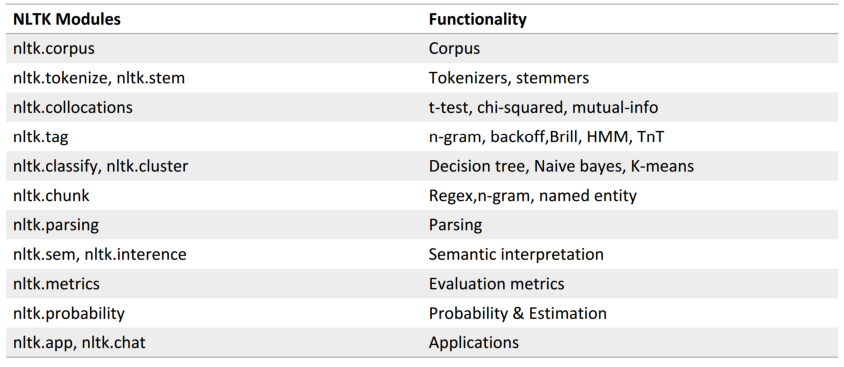Click the Tokenizers, stemmers functionality text
Screen dimensions: 844x367
(x=509, y=78)
